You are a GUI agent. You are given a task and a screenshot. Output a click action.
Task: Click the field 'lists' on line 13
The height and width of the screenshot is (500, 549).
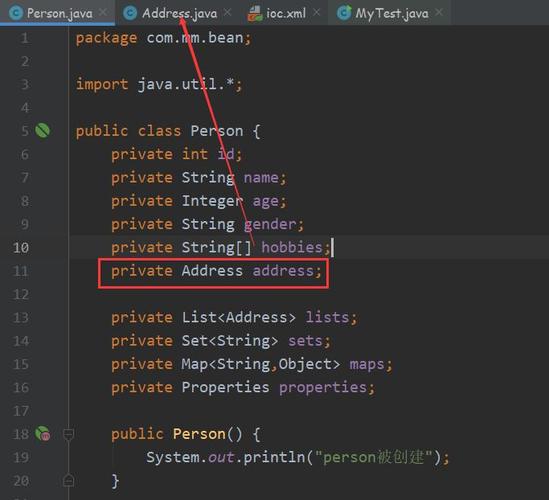click(327, 318)
